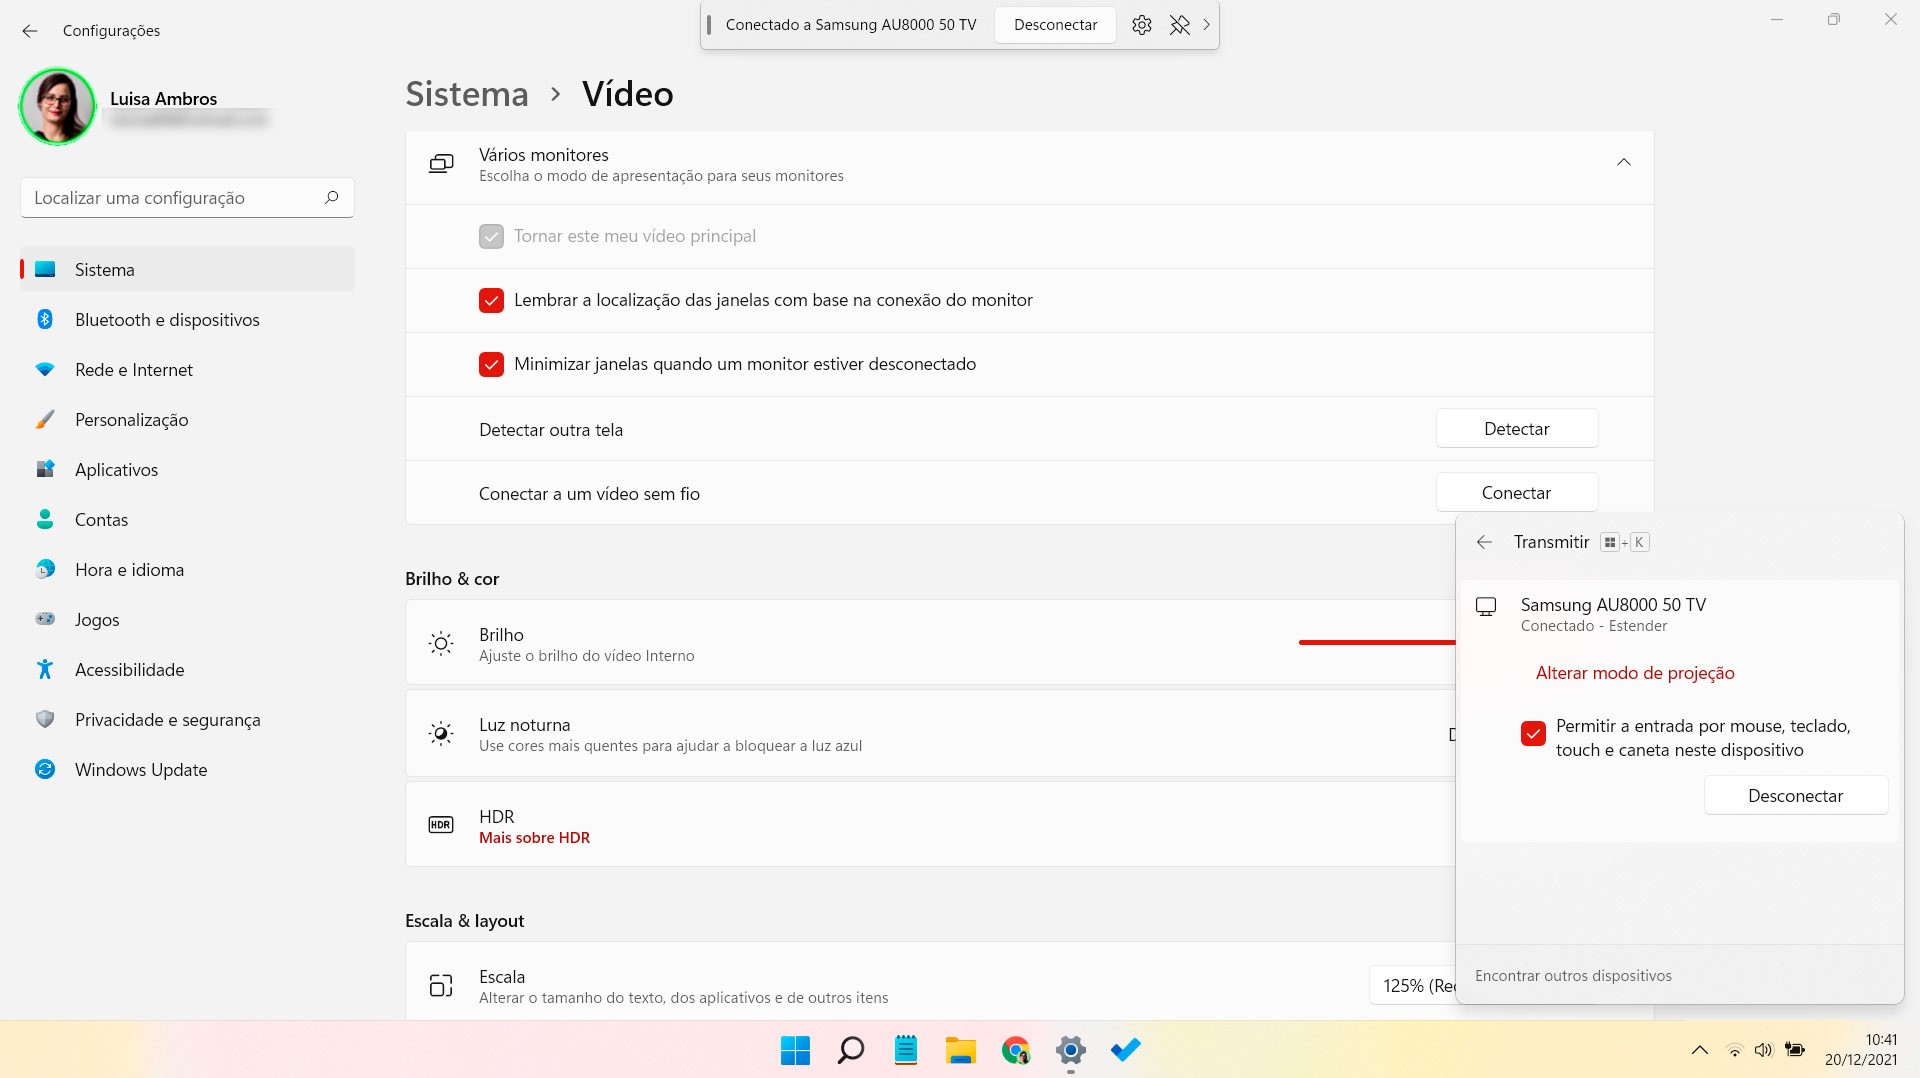Collapse the Vários monitores section
Viewport: 1920px width, 1078px height.
(x=1623, y=161)
